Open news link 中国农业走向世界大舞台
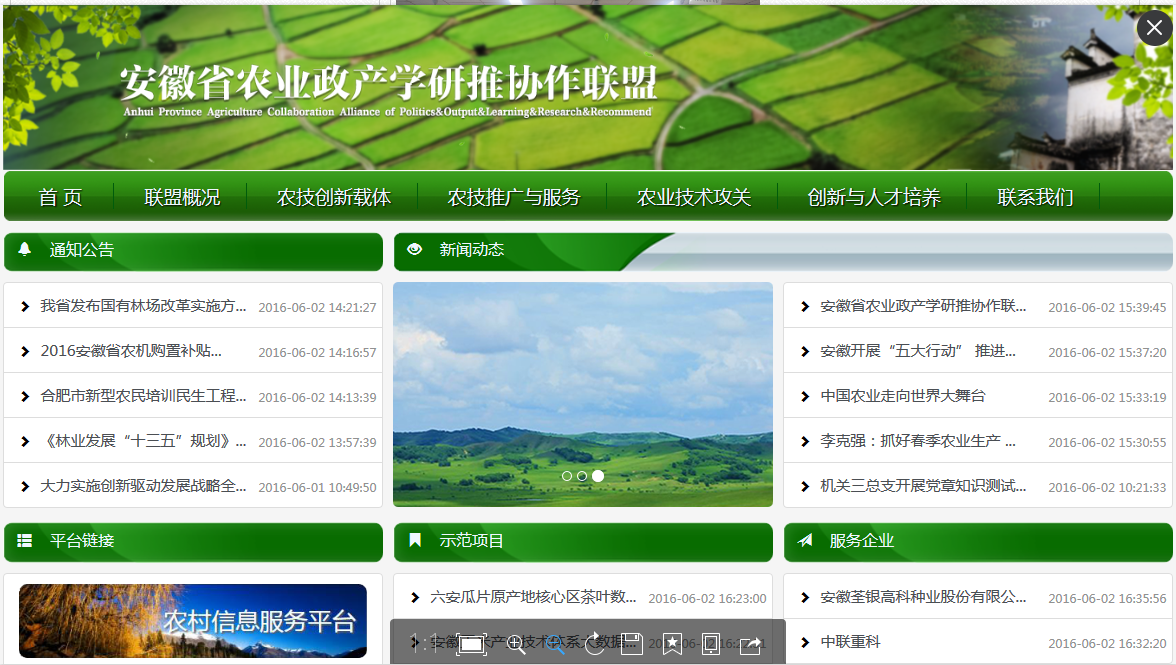Viewport: 1176px width, 665px height. pos(902,396)
